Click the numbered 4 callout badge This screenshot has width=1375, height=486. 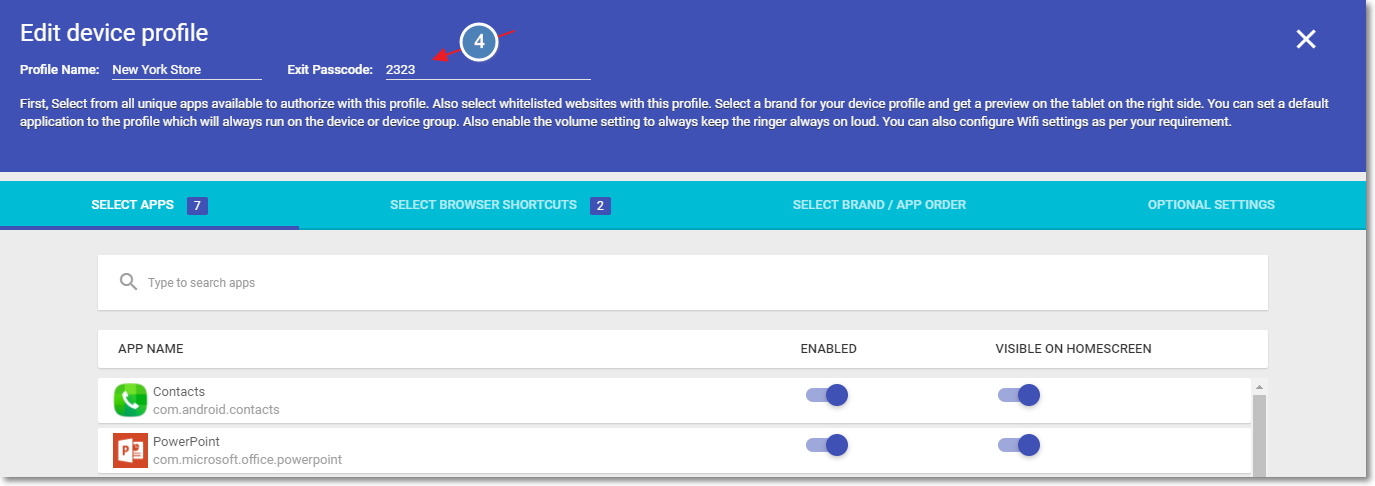point(479,42)
